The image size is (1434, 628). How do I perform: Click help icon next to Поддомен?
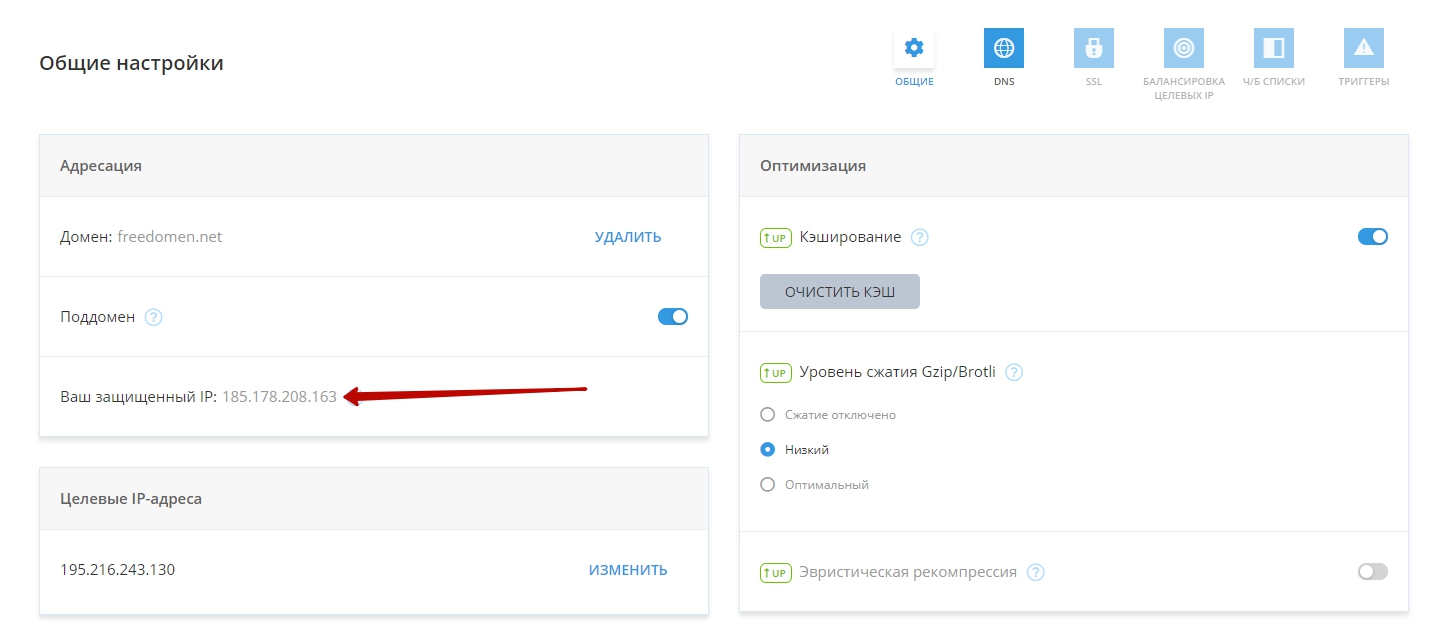pos(153,317)
